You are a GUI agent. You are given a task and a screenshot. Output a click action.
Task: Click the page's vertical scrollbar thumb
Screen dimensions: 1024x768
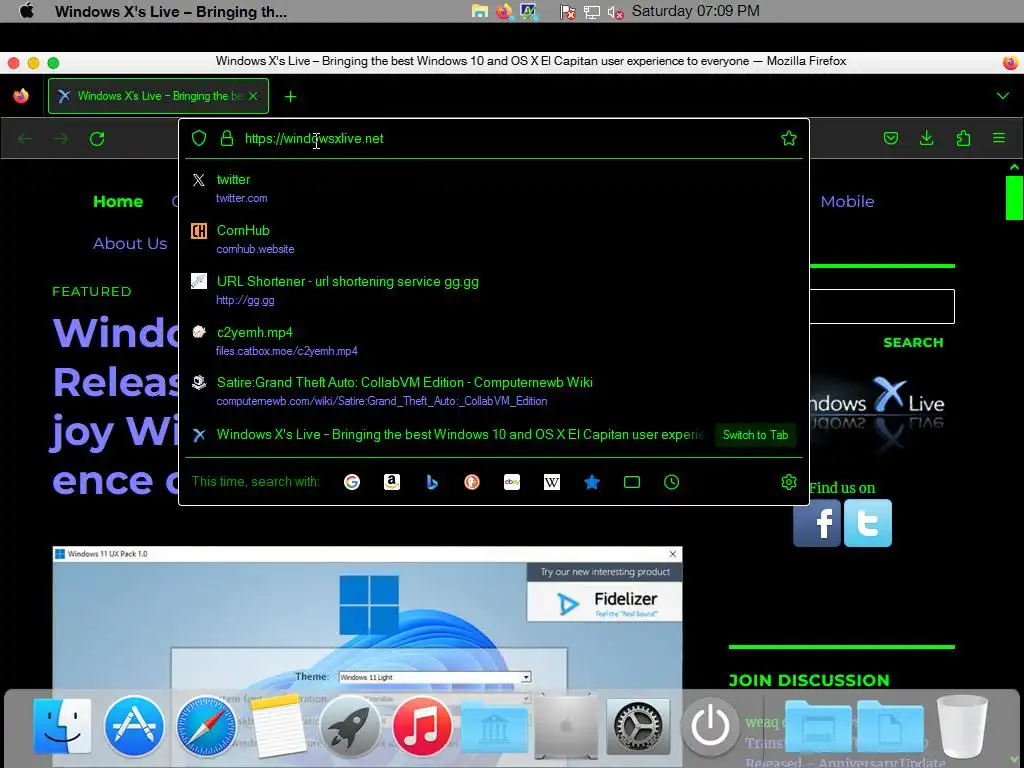pos(1014,197)
